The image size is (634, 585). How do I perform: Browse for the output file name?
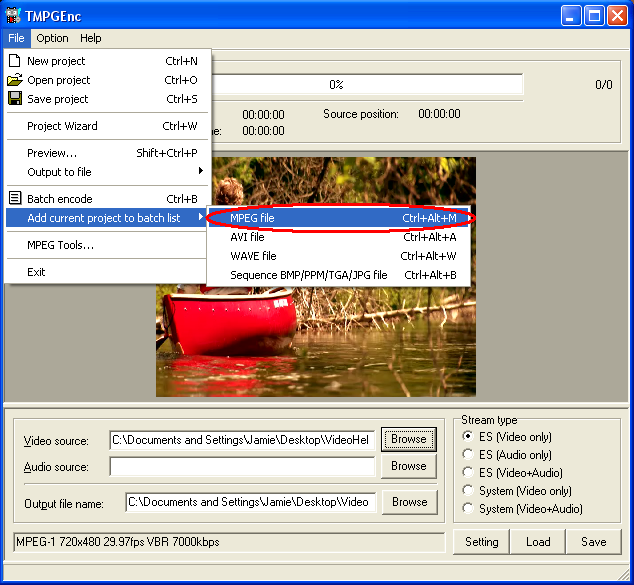410,502
